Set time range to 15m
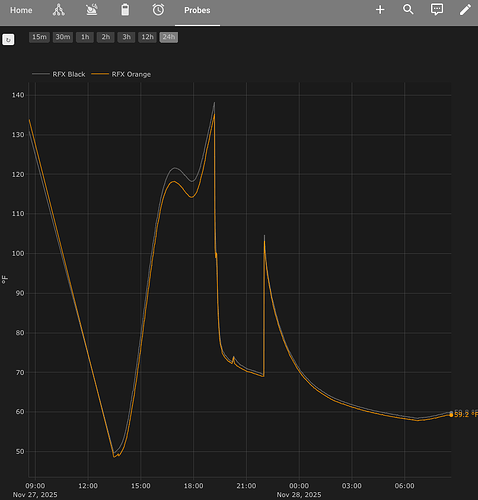This screenshot has height=500, width=478. click(x=39, y=37)
